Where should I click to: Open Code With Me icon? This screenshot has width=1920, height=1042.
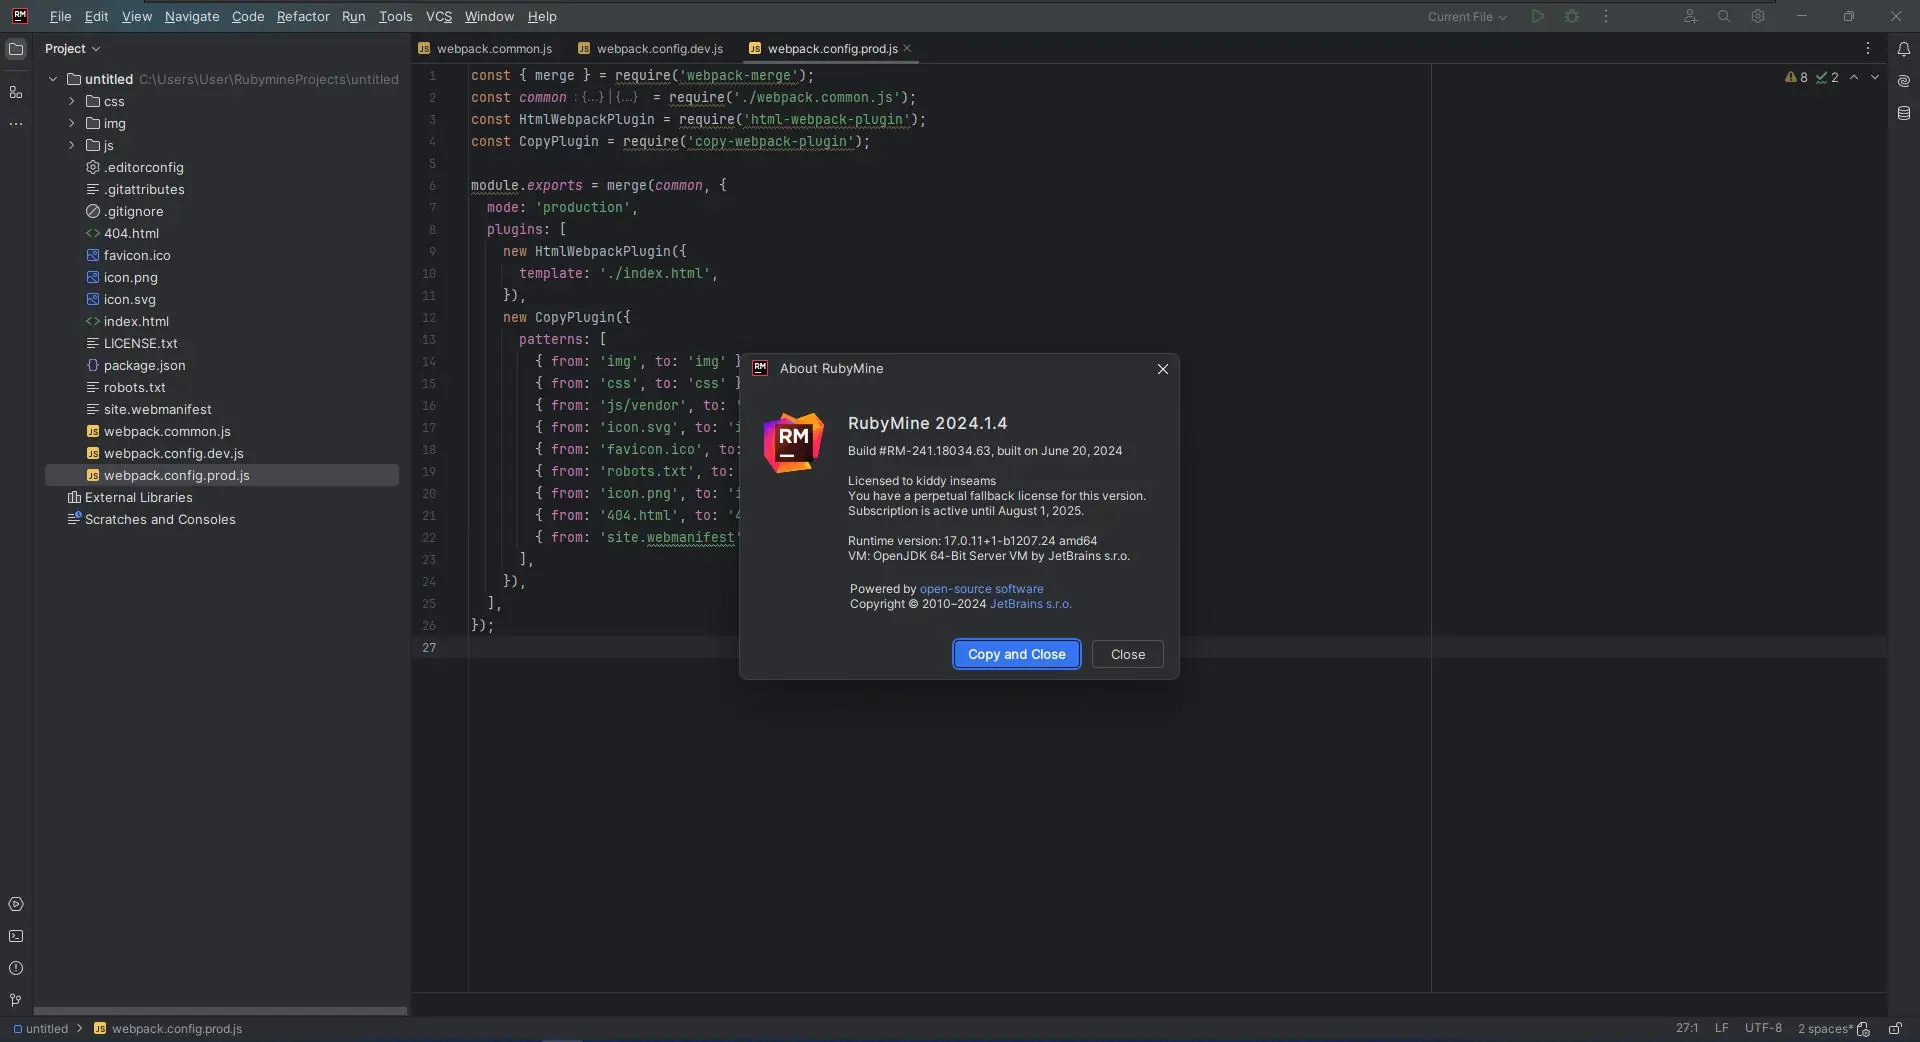pos(1690,16)
